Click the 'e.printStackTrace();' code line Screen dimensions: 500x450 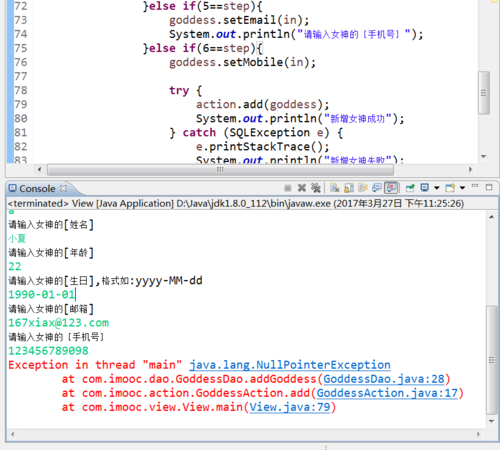click(x=262, y=147)
